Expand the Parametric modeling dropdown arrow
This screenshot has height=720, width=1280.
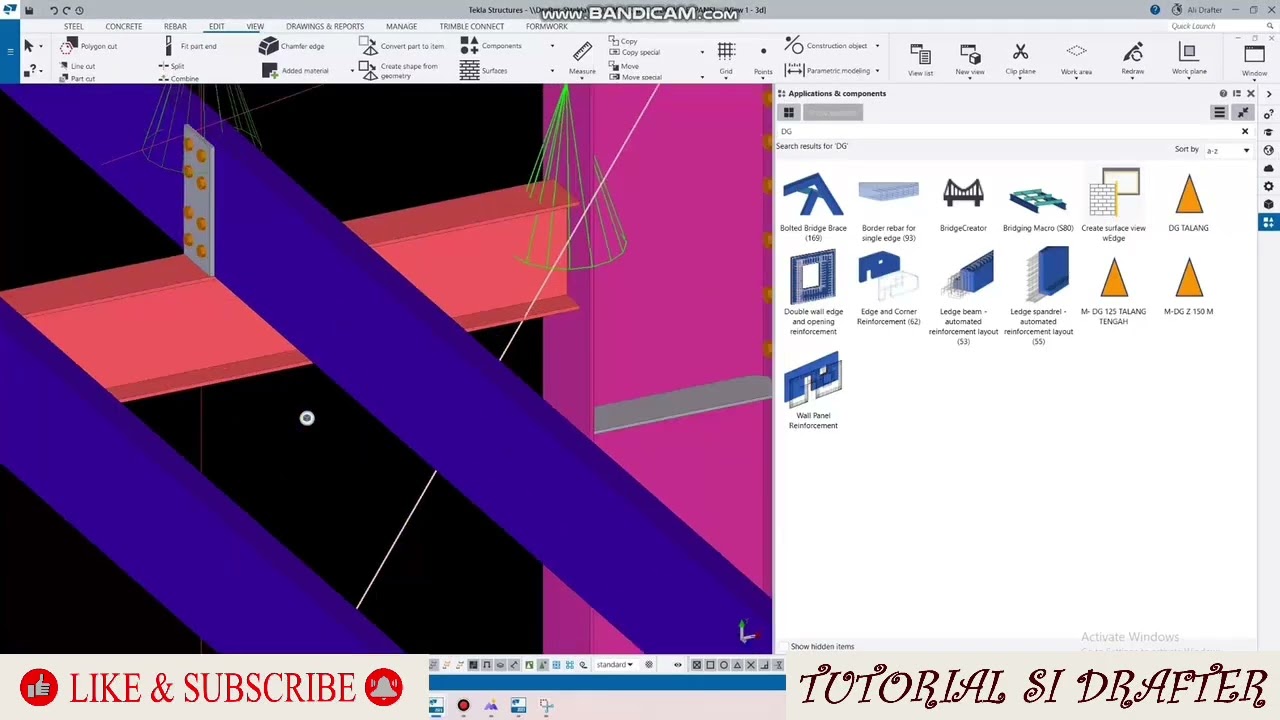pos(877,71)
